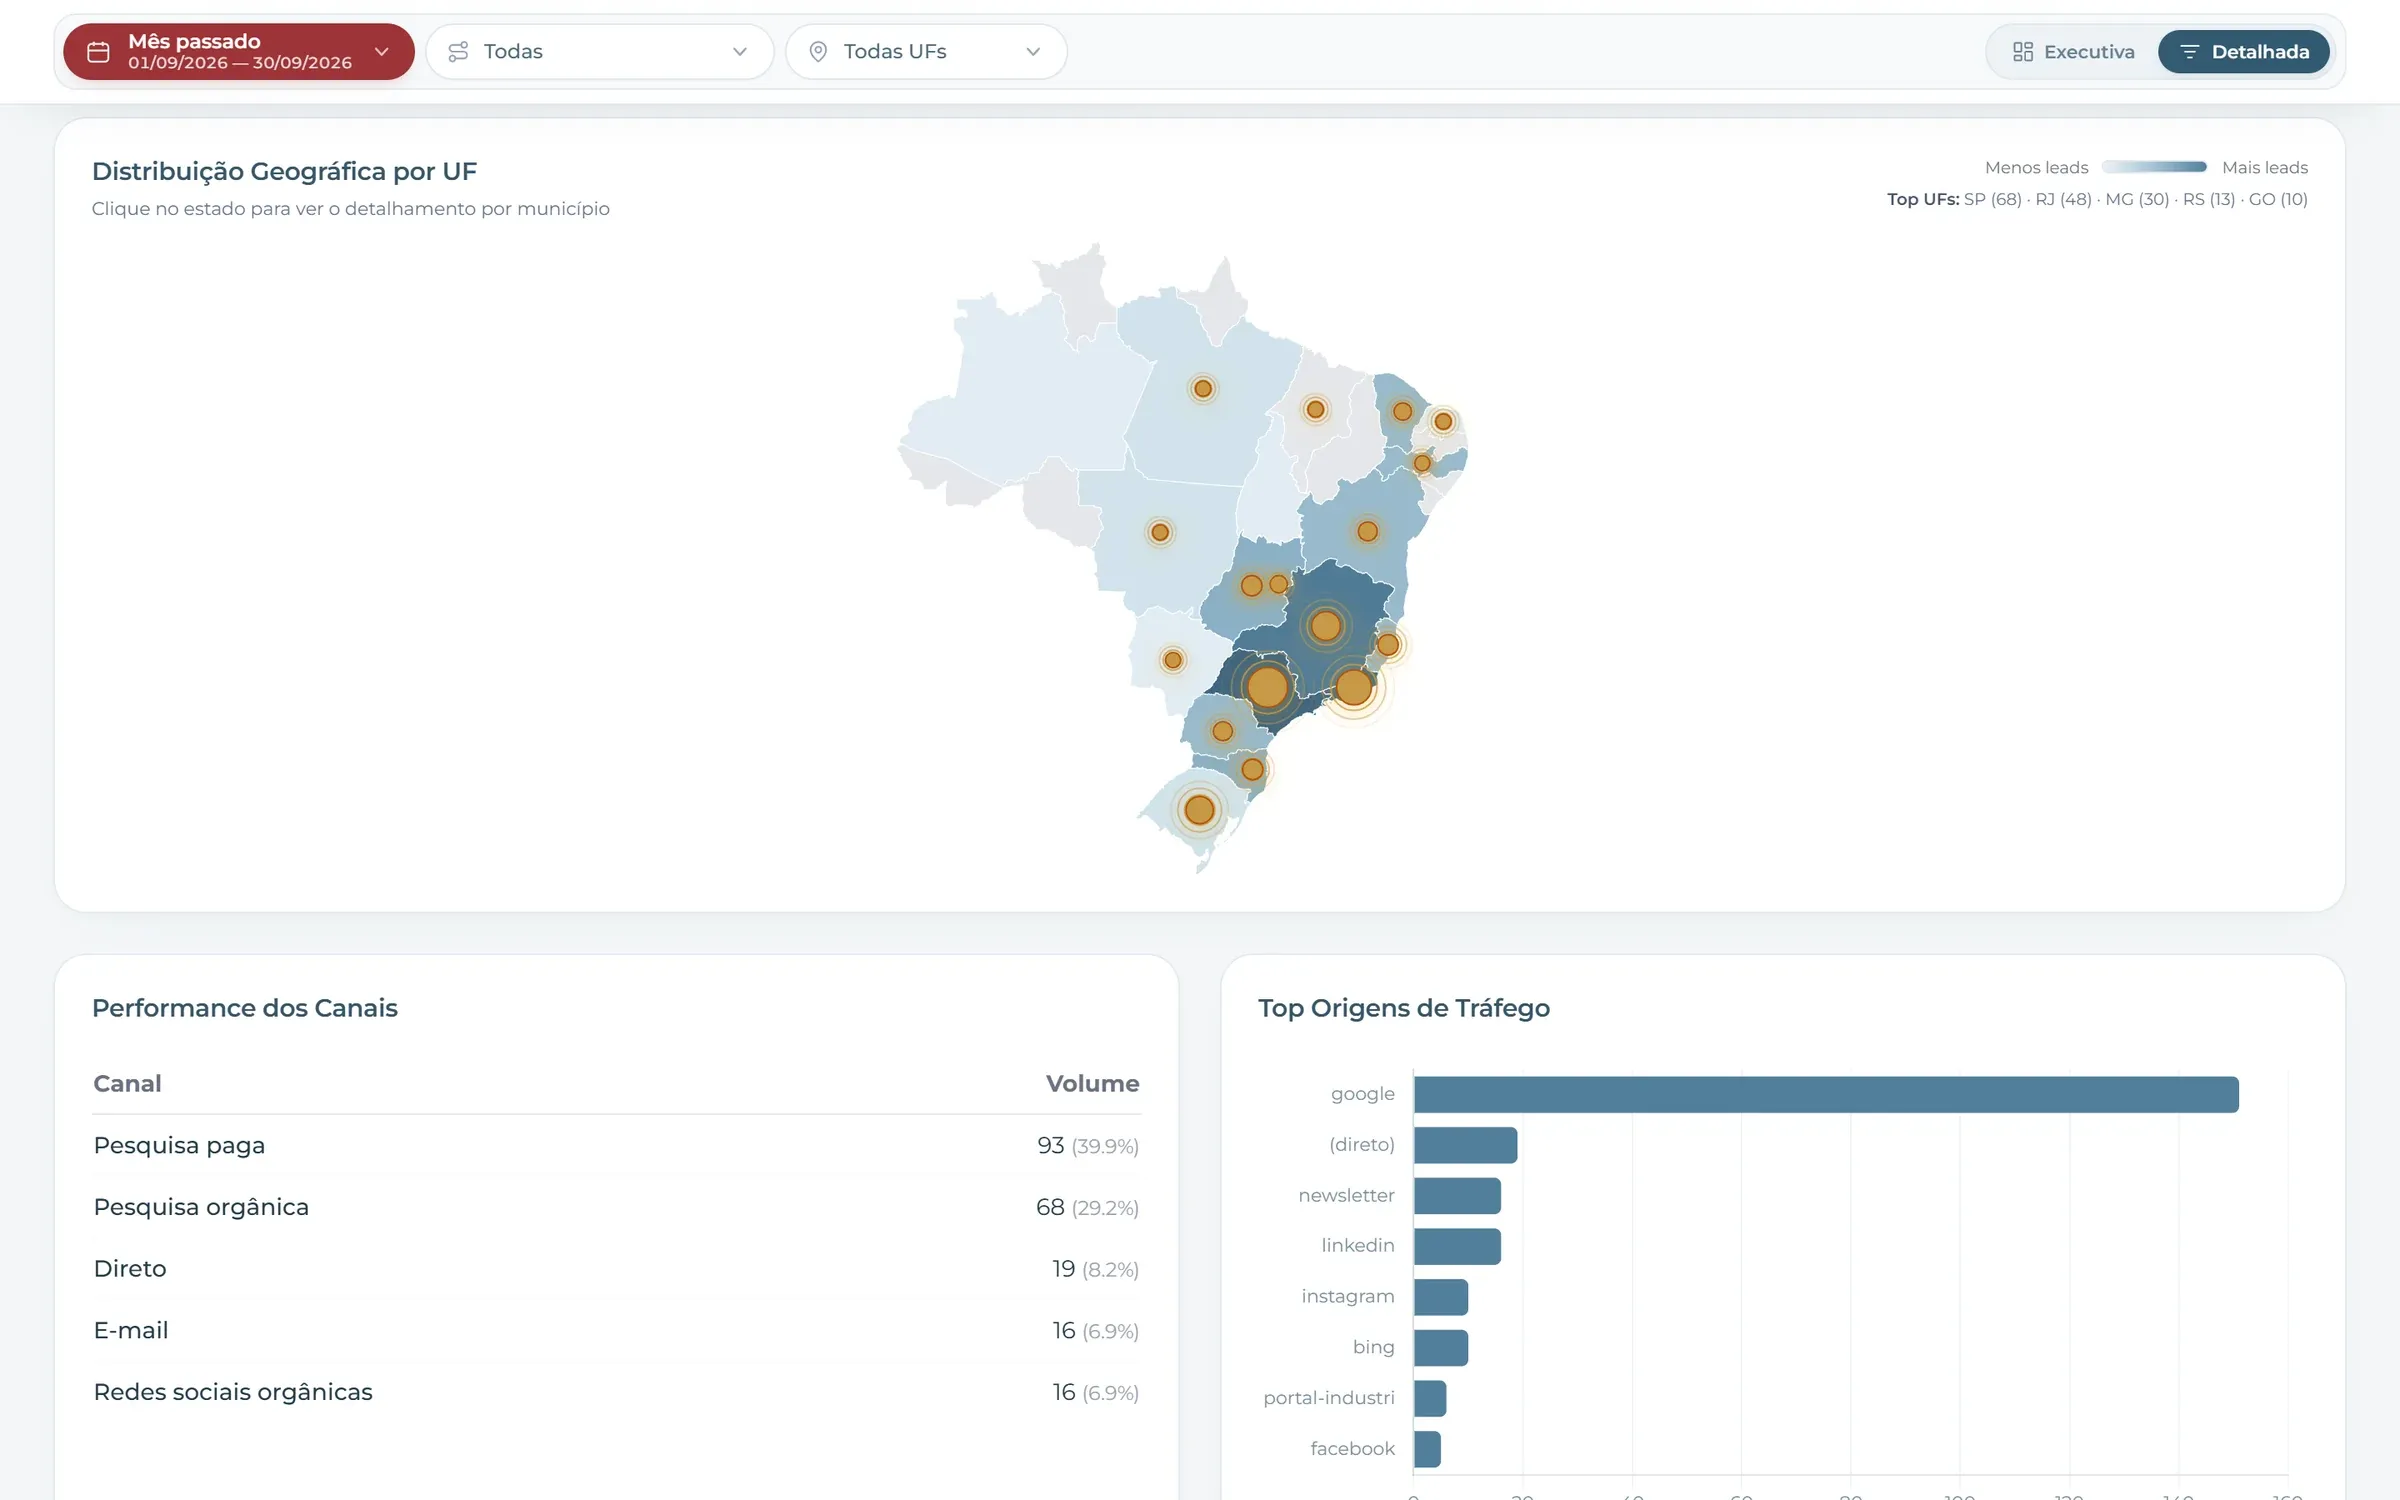Image resolution: width=2400 pixels, height=1500 pixels.
Task: Select the Pesquisa paga channel row
Action: coord(616,1146)
